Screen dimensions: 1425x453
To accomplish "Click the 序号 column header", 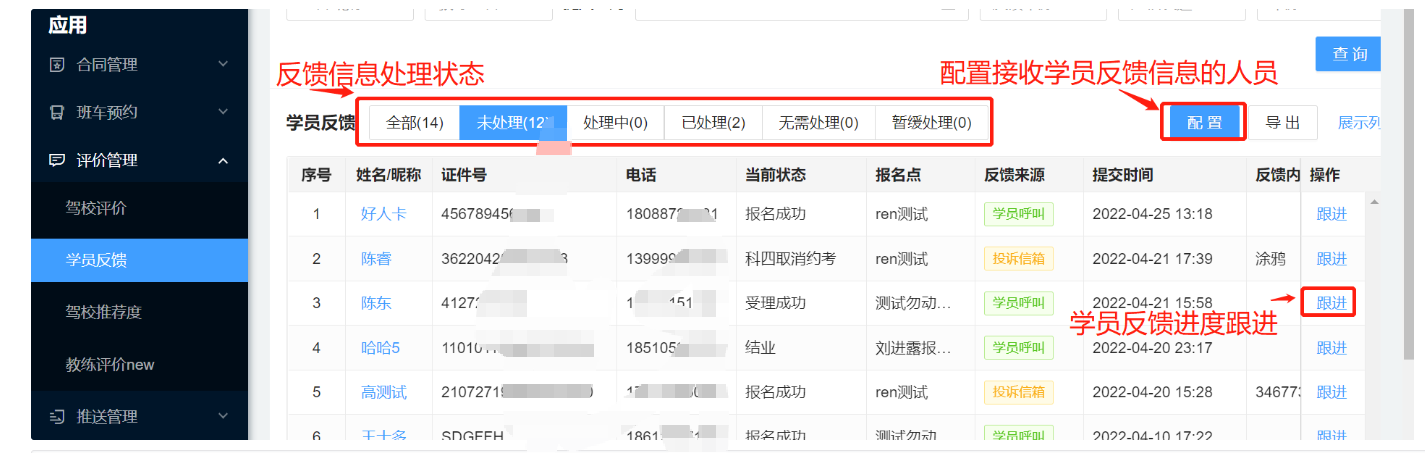I will coord(316,175).
